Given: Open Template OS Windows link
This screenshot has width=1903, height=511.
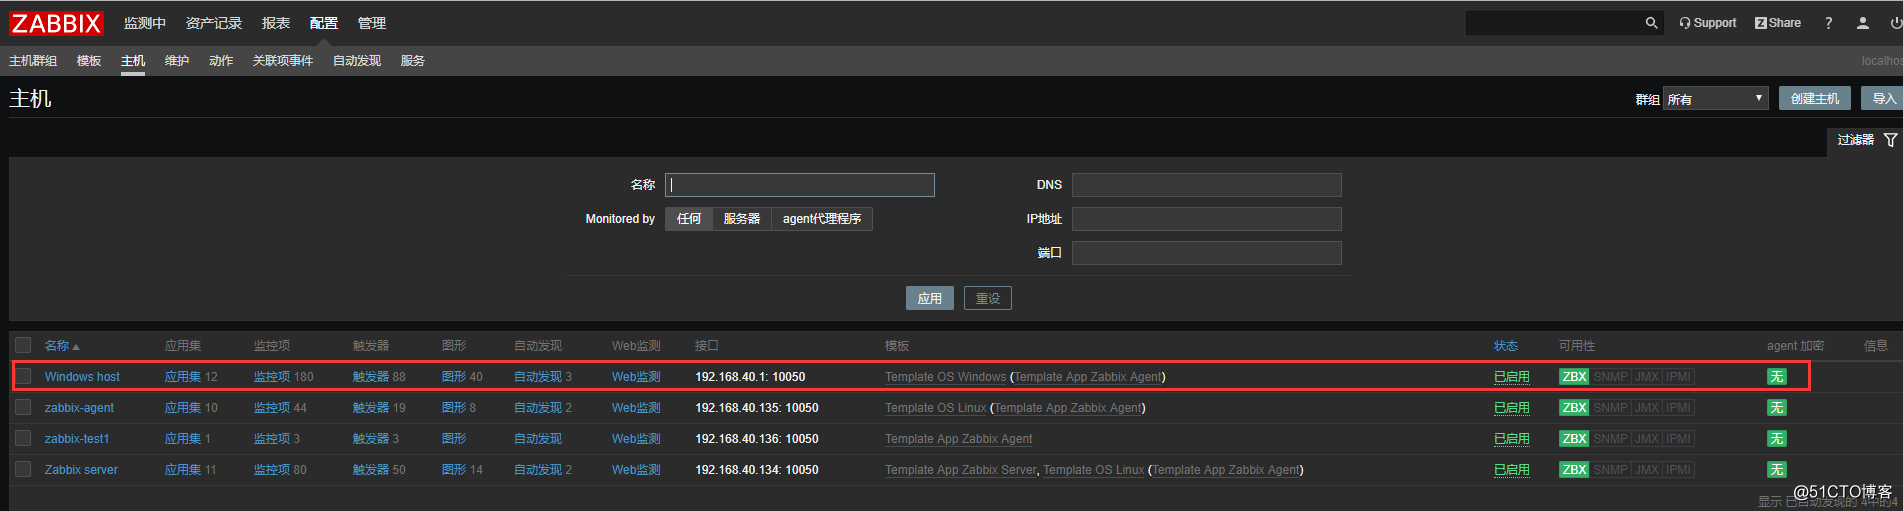Looking at the screenshot, I should coord(945,377).
